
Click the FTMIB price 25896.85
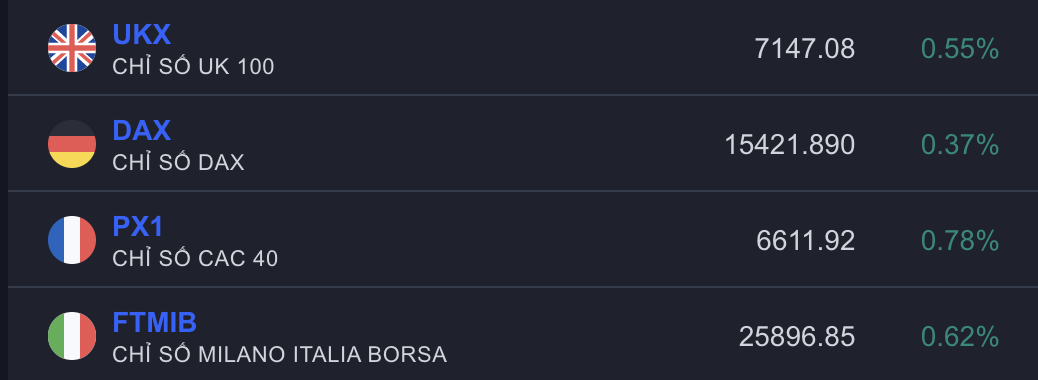[x=797, y=337]
